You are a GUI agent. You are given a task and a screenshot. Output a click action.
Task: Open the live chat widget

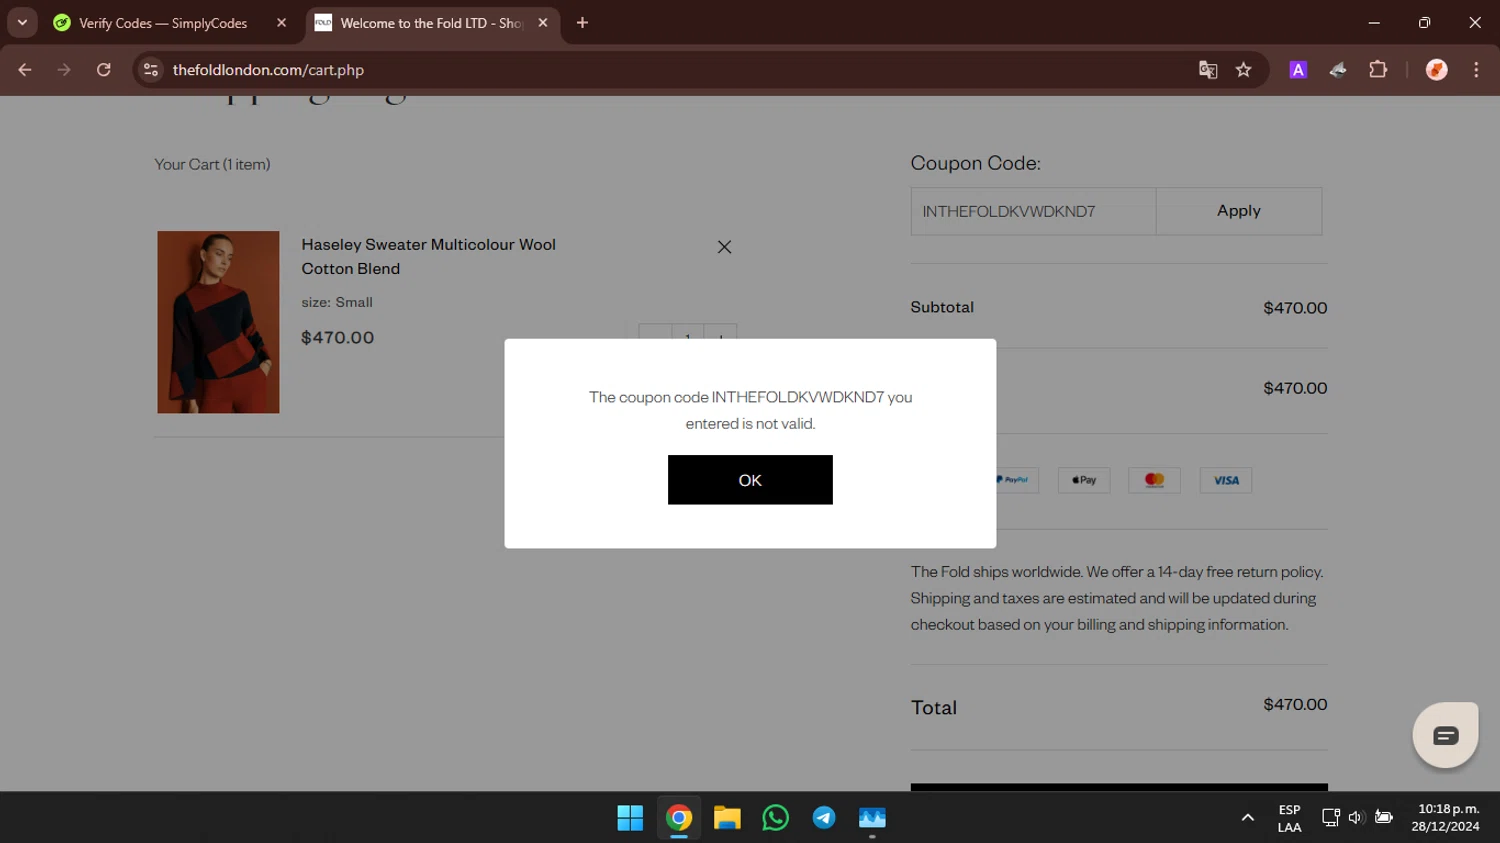pos(1445,735)
